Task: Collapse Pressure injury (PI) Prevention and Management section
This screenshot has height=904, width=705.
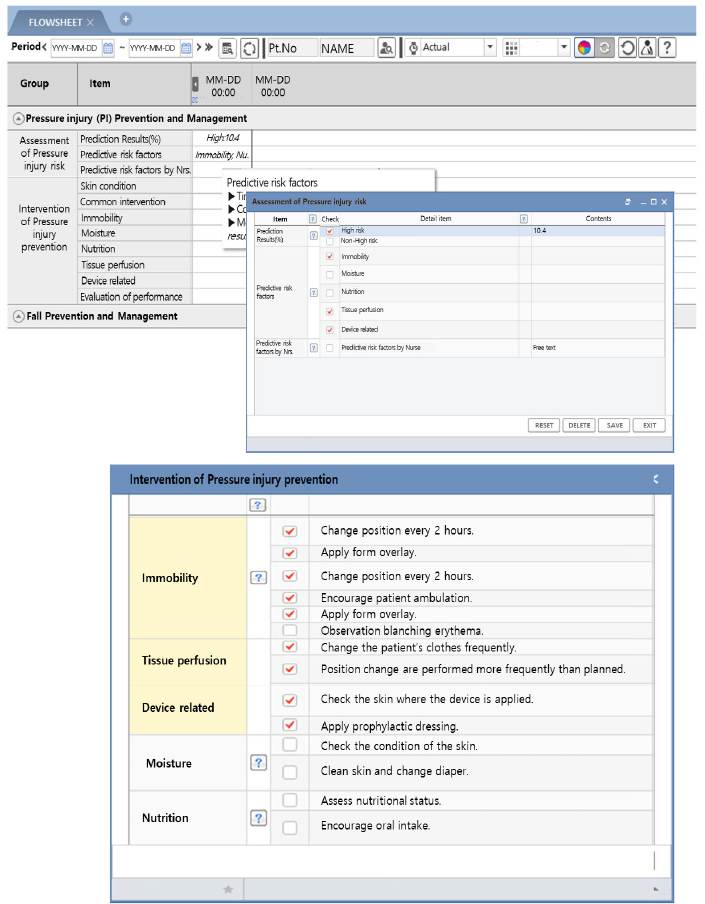Action: (x=18, y=119)
